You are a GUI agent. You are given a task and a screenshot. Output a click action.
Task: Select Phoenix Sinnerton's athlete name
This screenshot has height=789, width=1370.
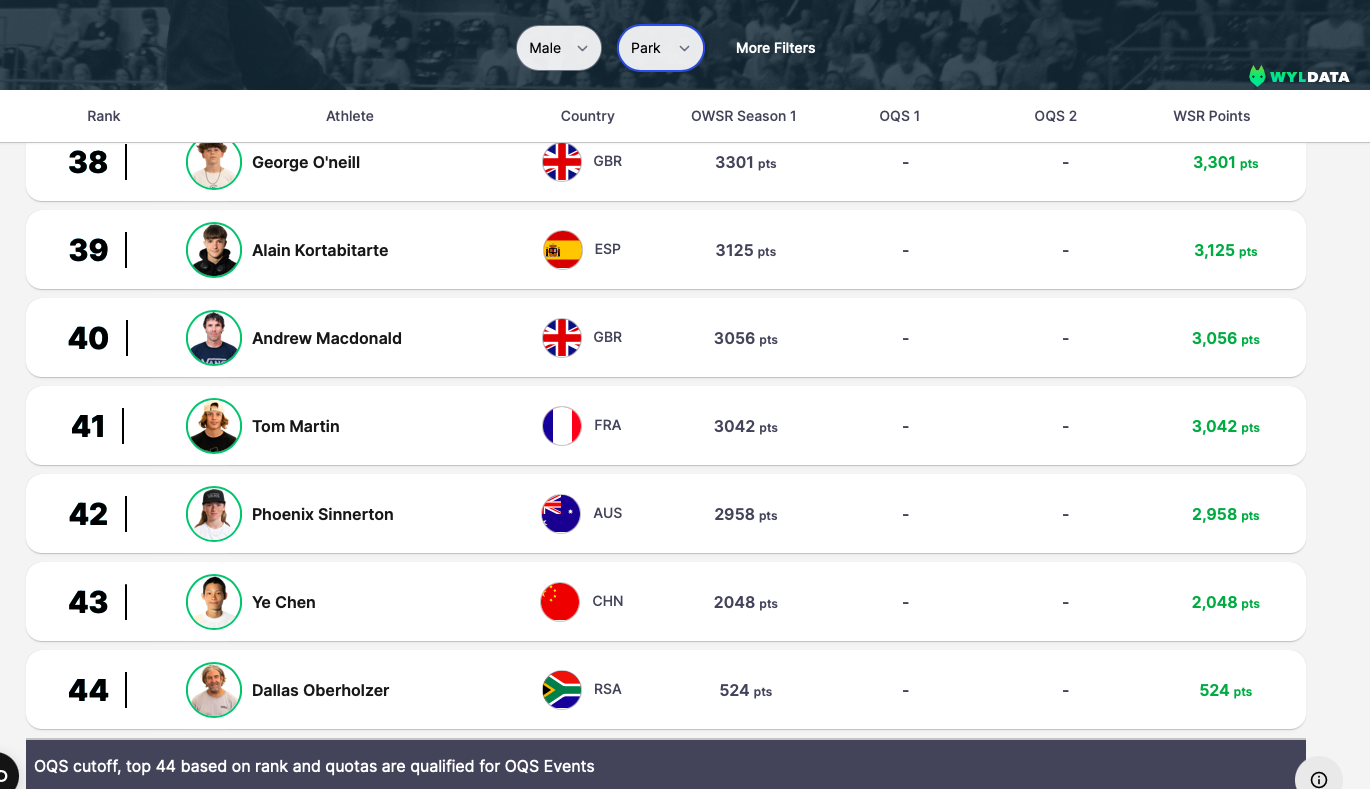(x=322, y=514)
